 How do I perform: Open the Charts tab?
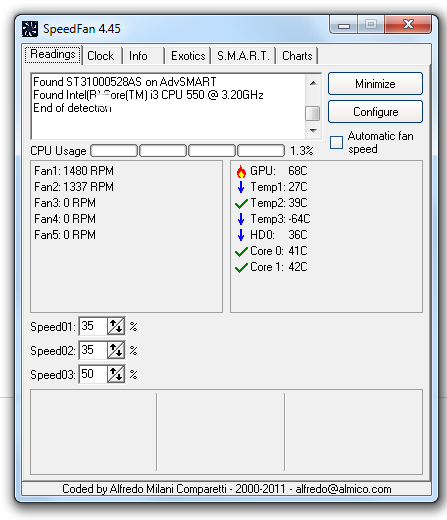coord(297,56)
